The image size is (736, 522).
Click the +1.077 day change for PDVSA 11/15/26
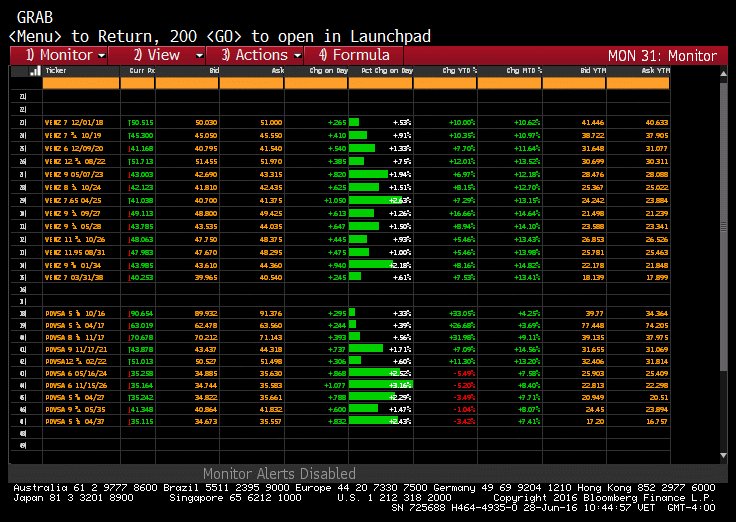[x=335, y=385]
